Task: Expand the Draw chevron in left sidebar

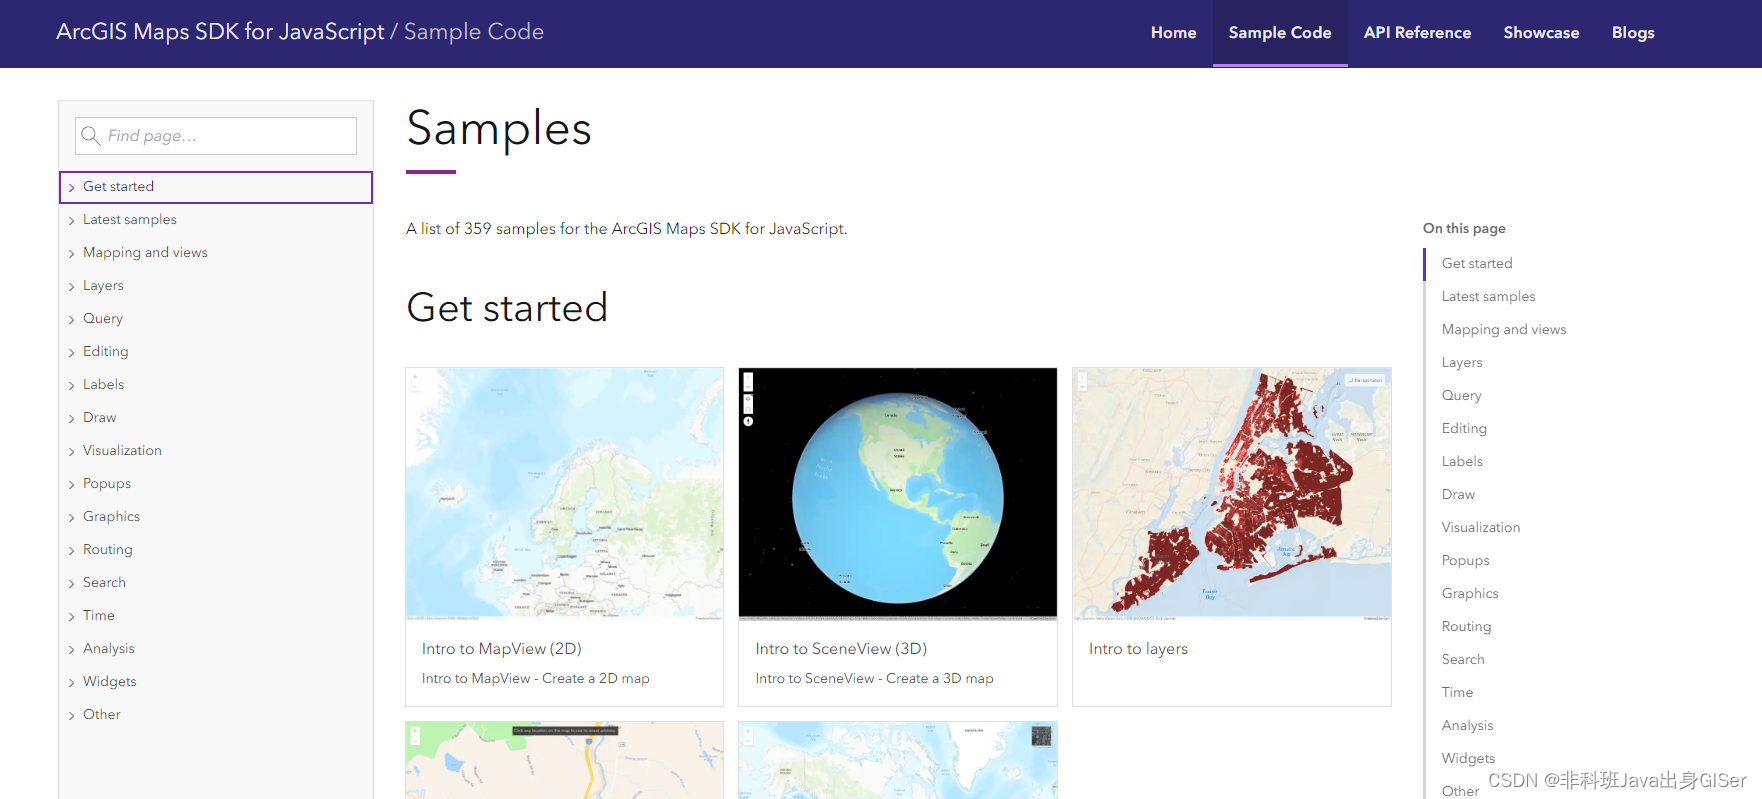Action: 71,418
